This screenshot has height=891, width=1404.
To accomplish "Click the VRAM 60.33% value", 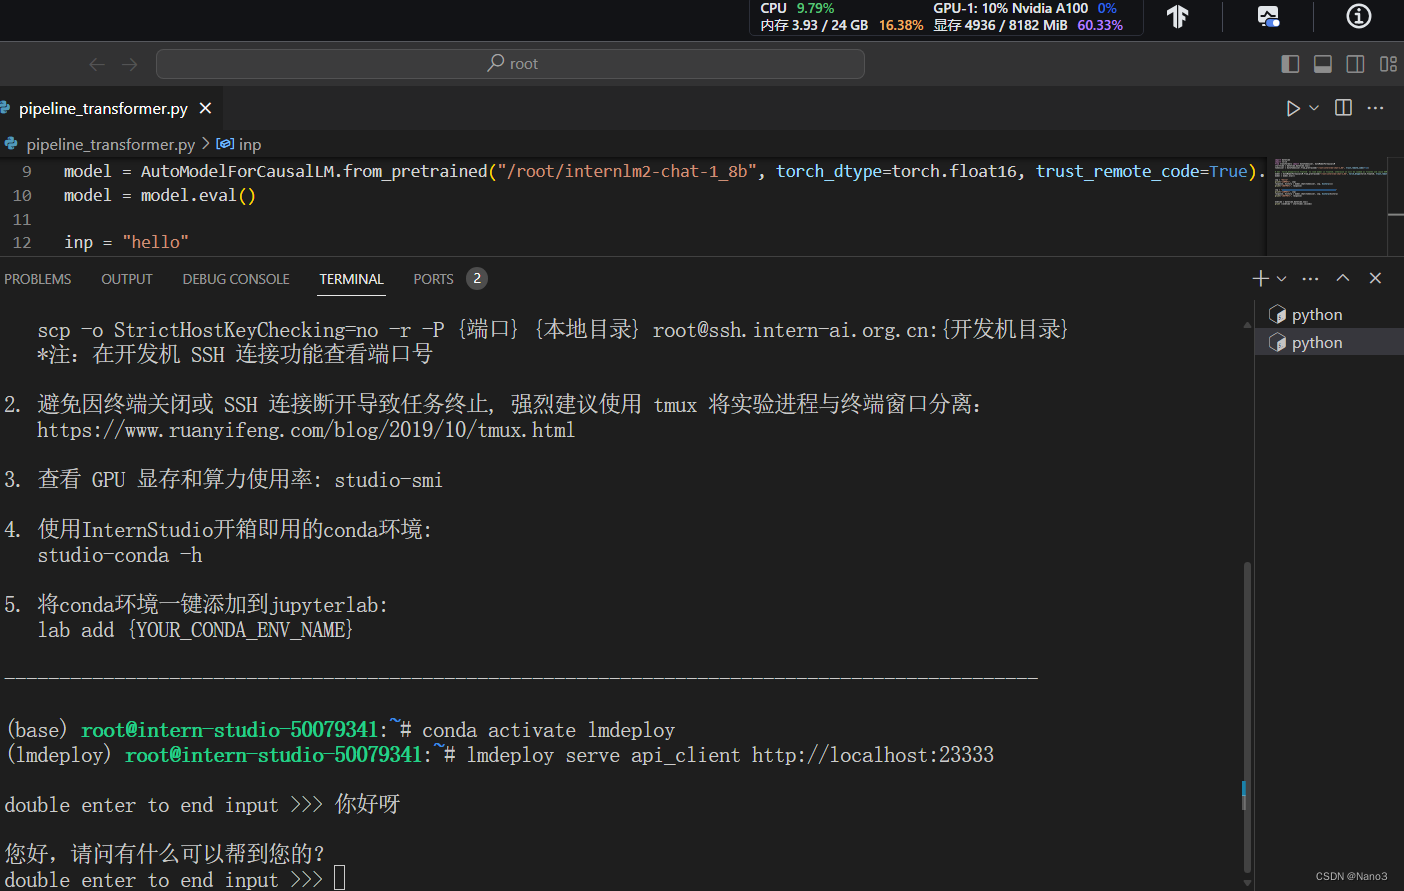I will (1100, 26).
